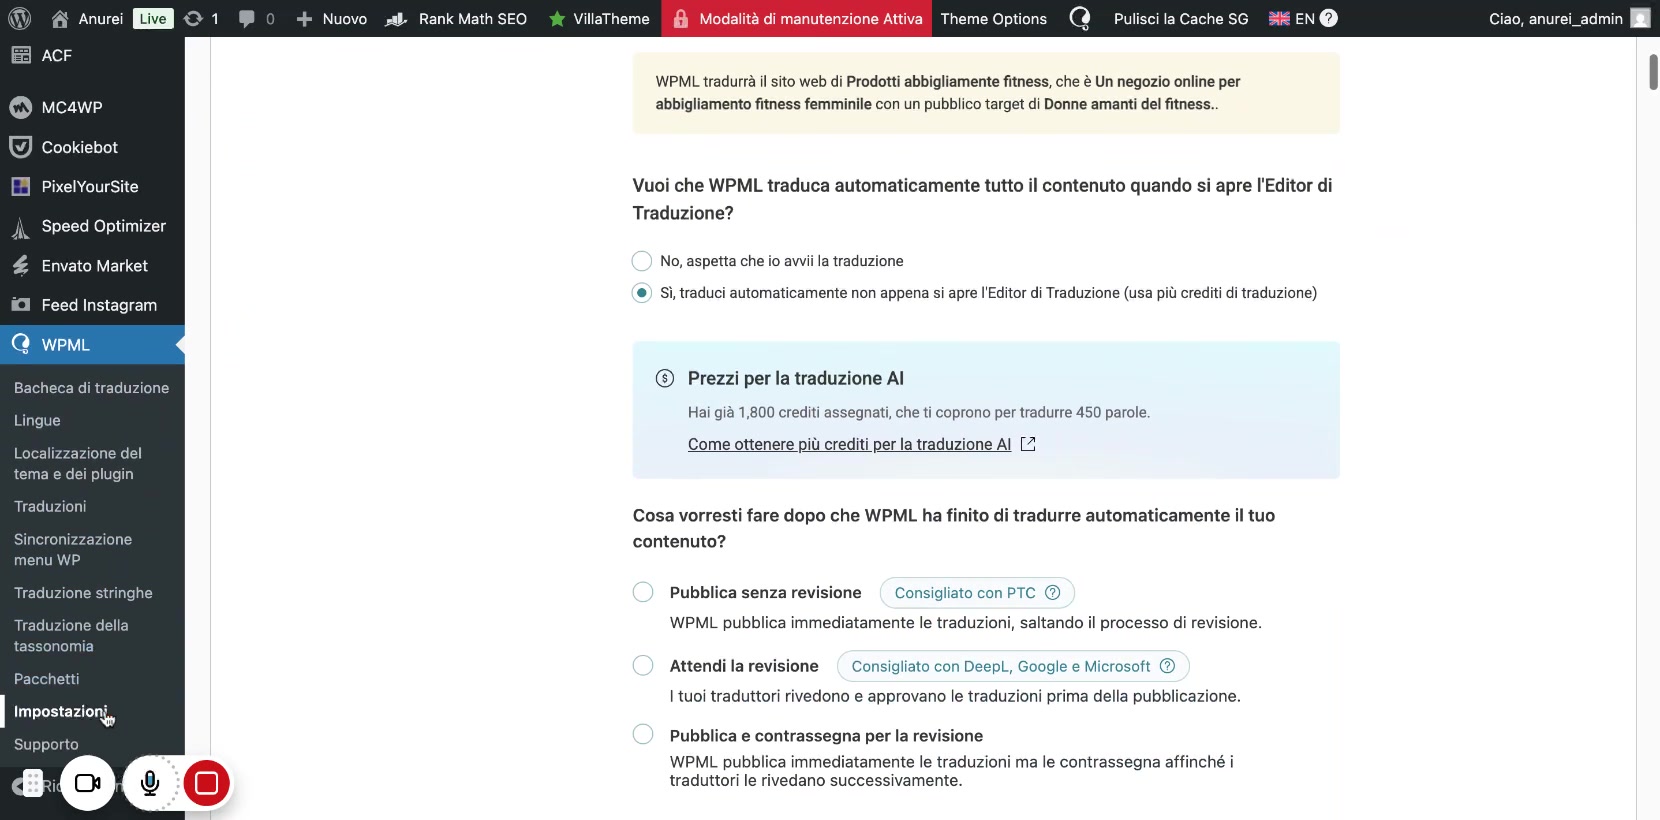
Task: Open the WPML icon in admin bar
Action: pos(1080,18)
